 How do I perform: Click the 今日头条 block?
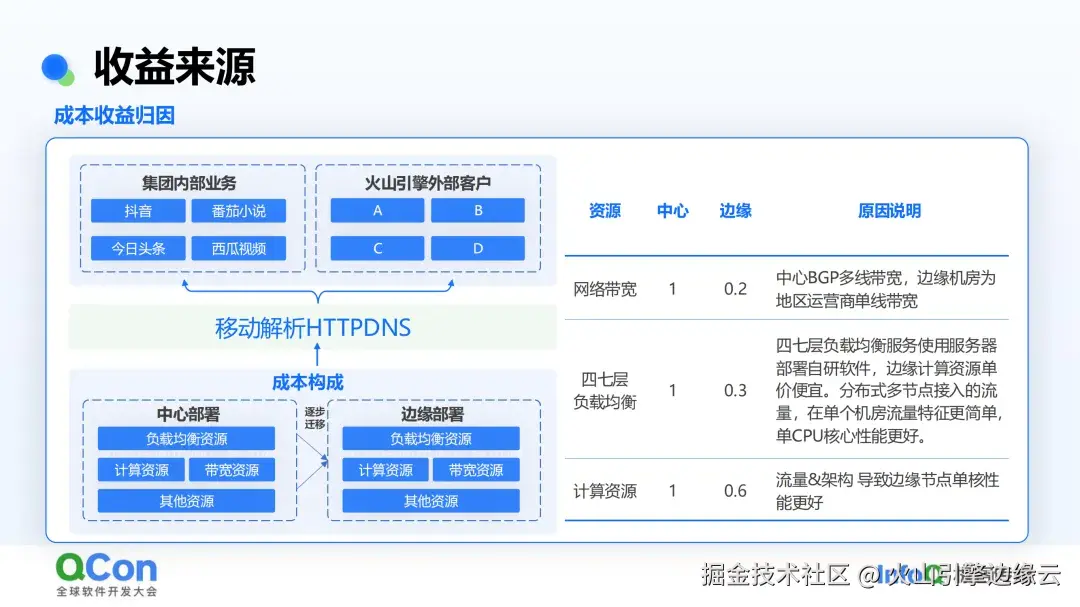(x=138, y=248)
